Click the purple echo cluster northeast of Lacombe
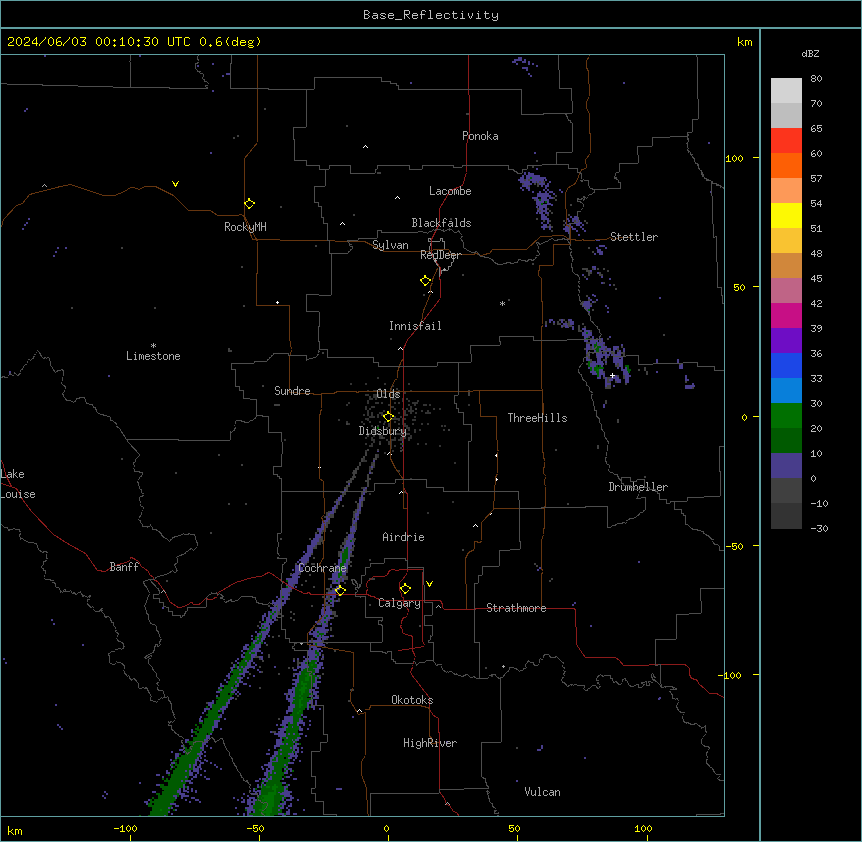The height and width of the screenshot is (842, 862). (x=538, y=199)
